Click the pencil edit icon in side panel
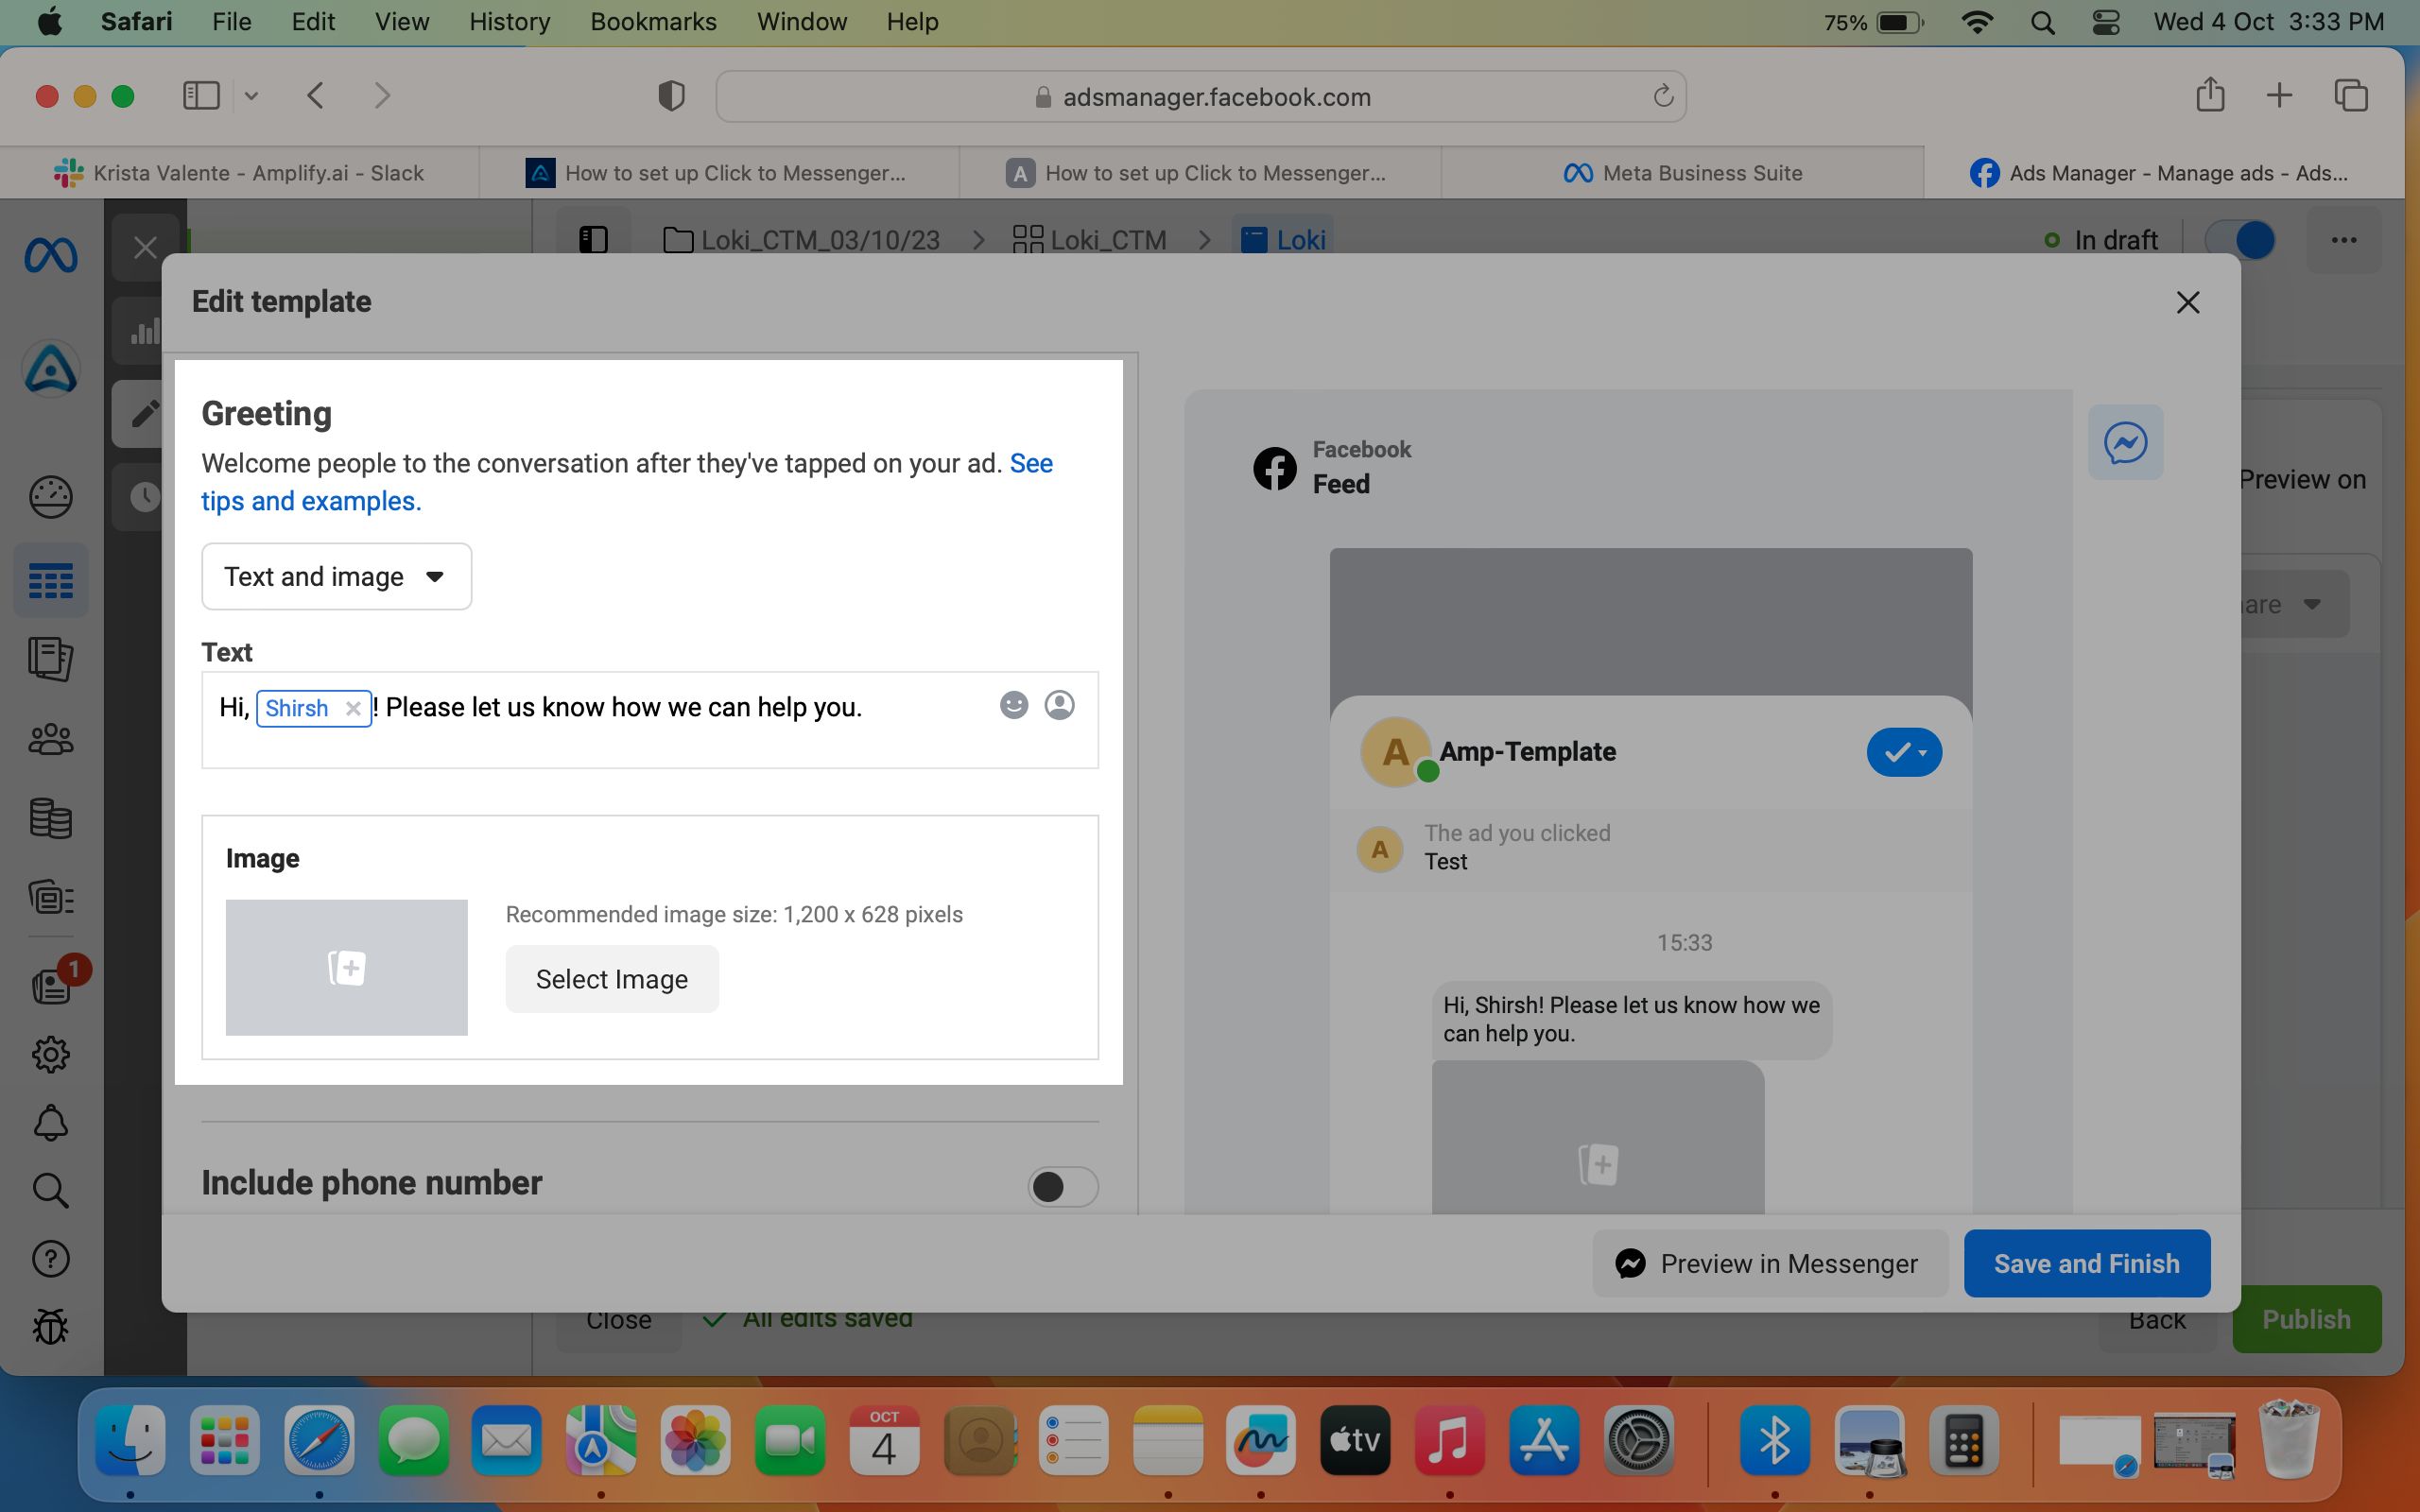The image size is (2420, 1512). pyautogui.click(x=145, y=412)
